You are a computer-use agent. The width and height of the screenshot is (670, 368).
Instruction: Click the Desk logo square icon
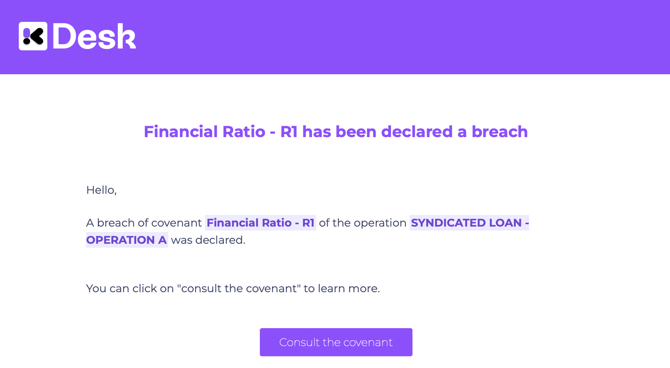coord(33,36)
